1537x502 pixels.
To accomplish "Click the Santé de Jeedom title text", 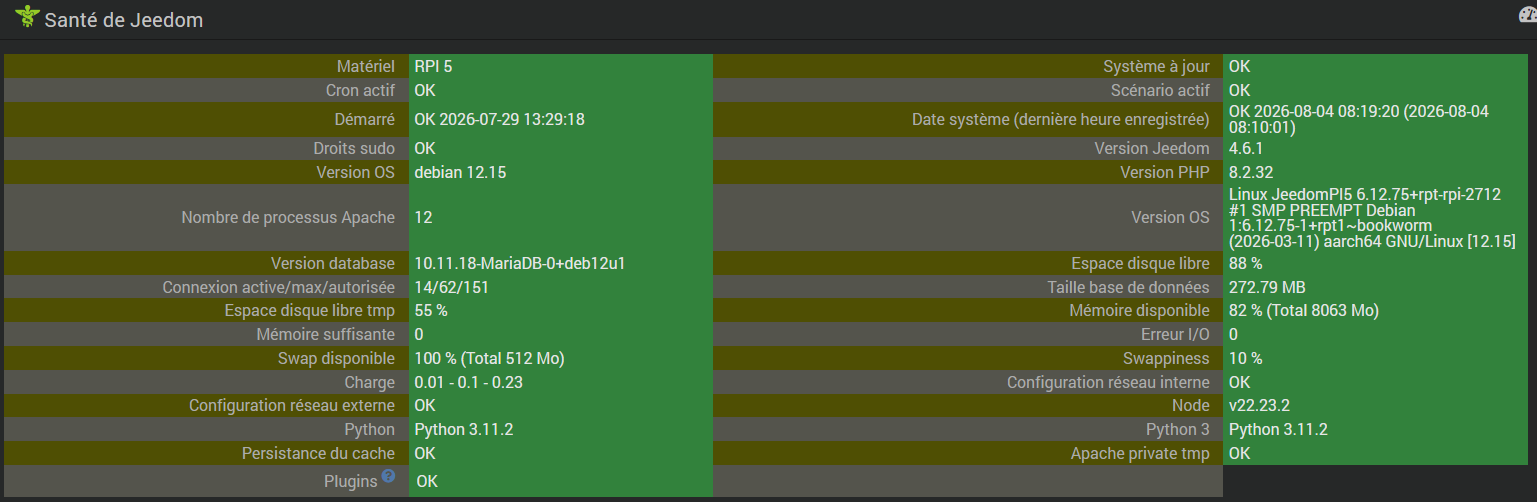I will pyautogui.click(x=124, y=19).
